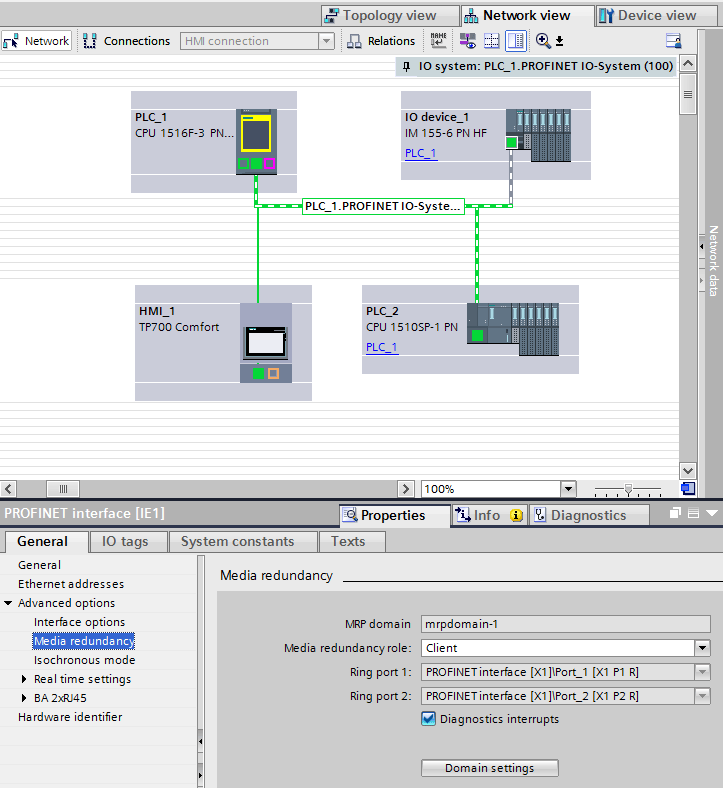Click the vertical scrollbar up arrow
The image size is (723, 788).
click(688, 64)
